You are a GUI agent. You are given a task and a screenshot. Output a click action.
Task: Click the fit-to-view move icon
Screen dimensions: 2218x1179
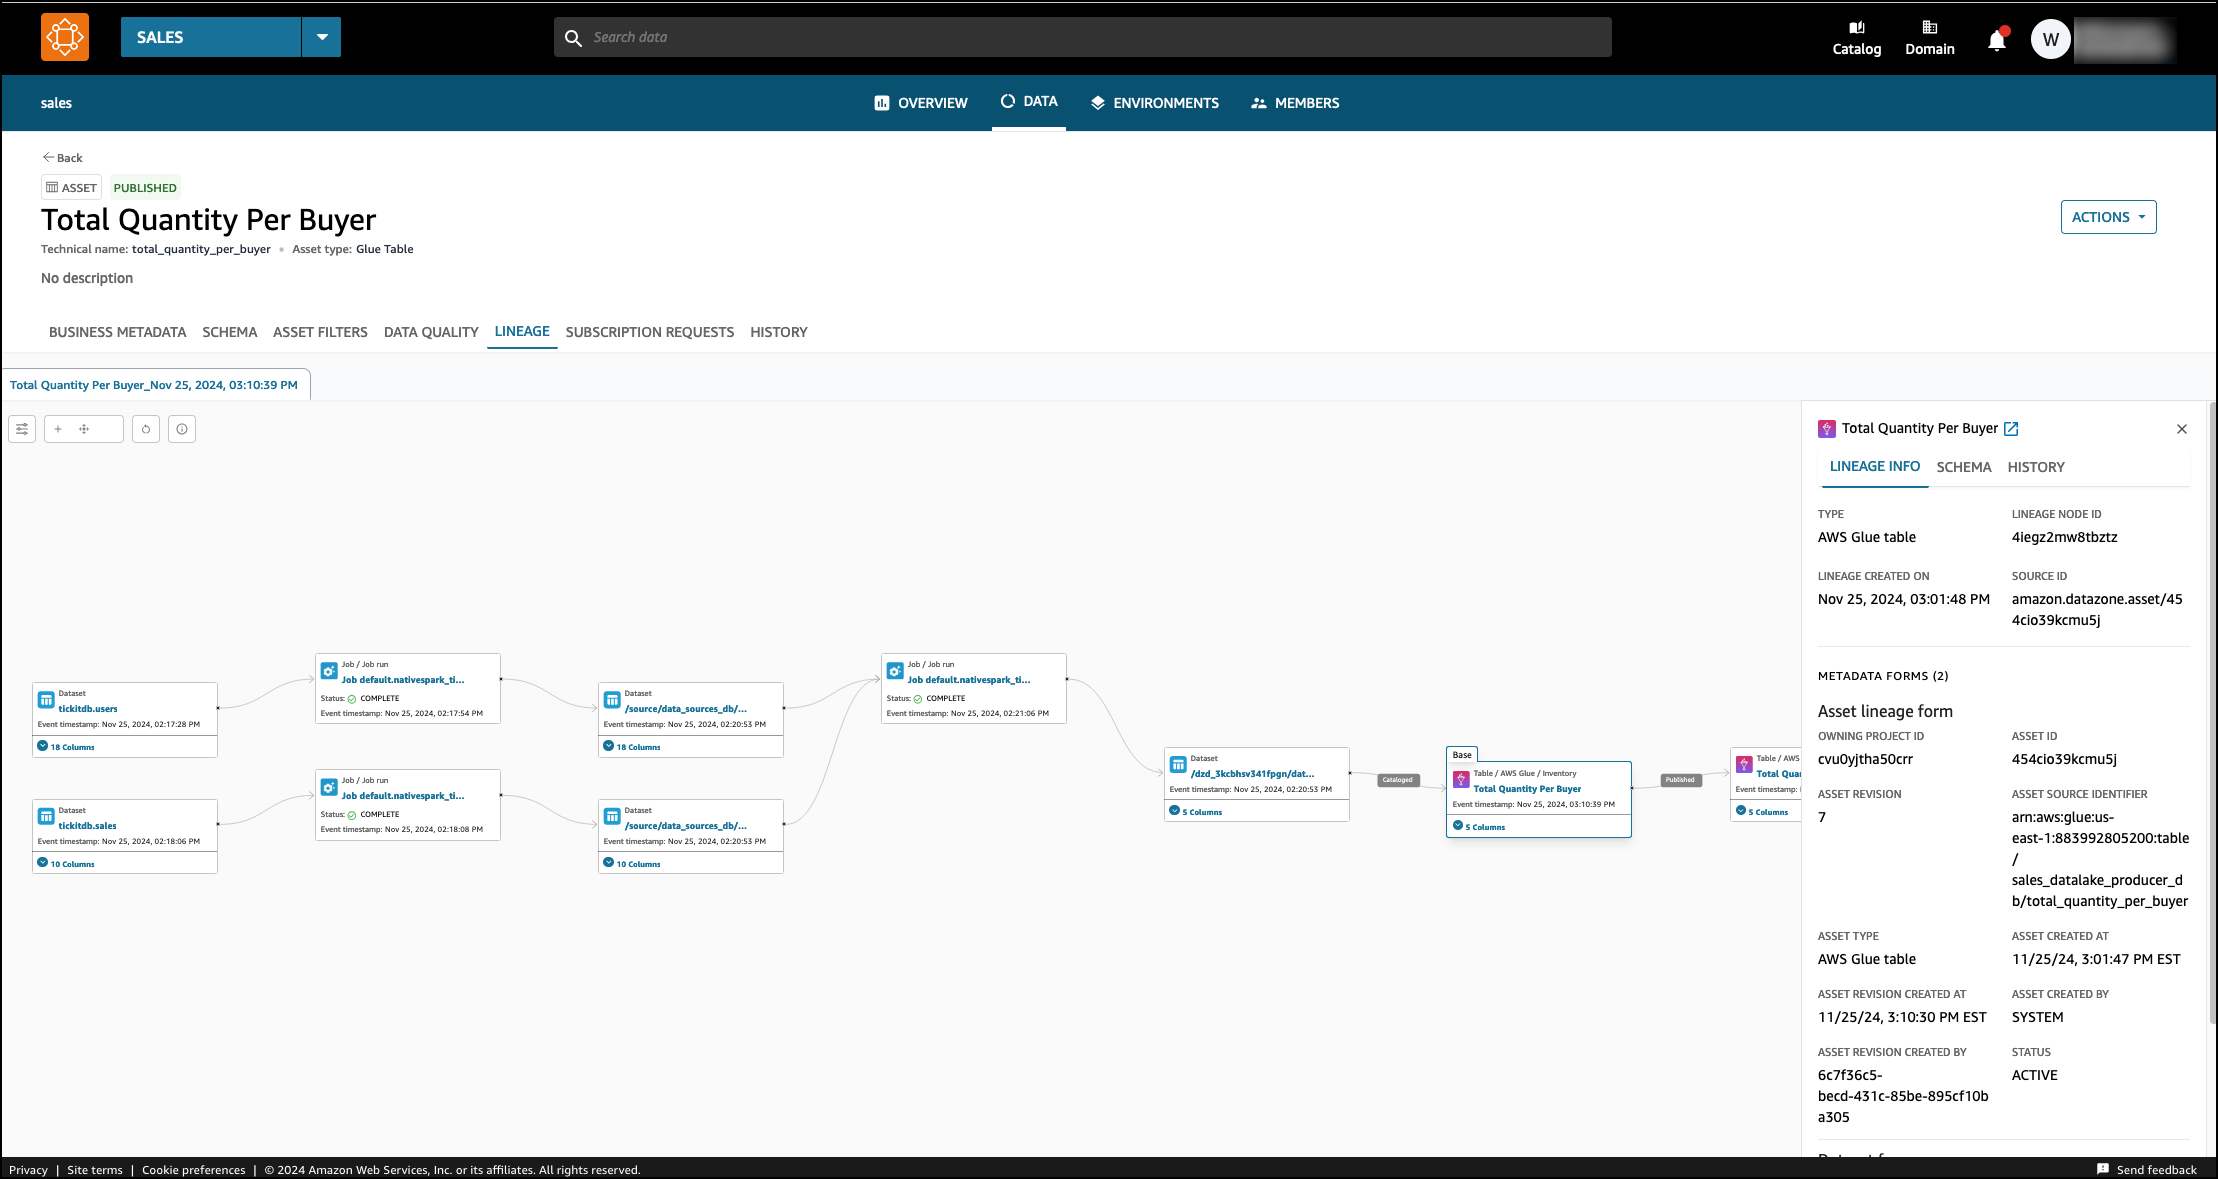[84, 429]
